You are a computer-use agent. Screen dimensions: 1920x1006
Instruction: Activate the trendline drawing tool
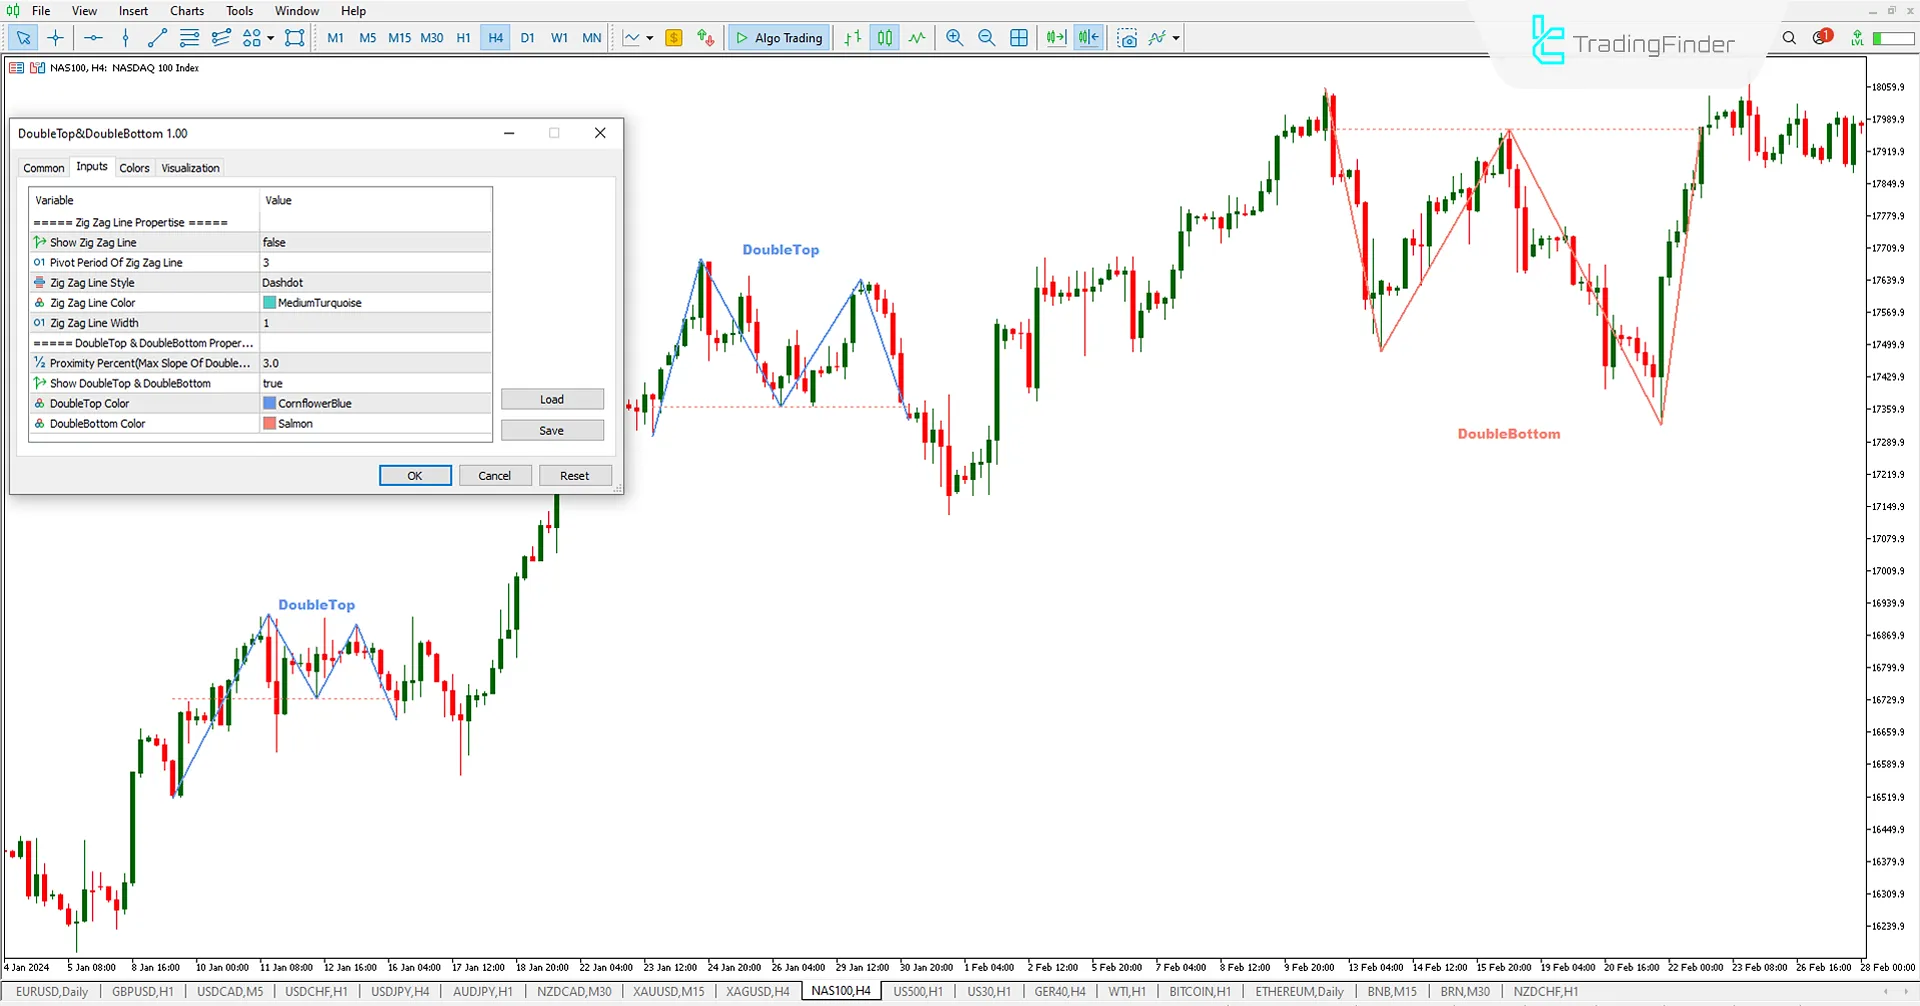(x=156, y=37)
